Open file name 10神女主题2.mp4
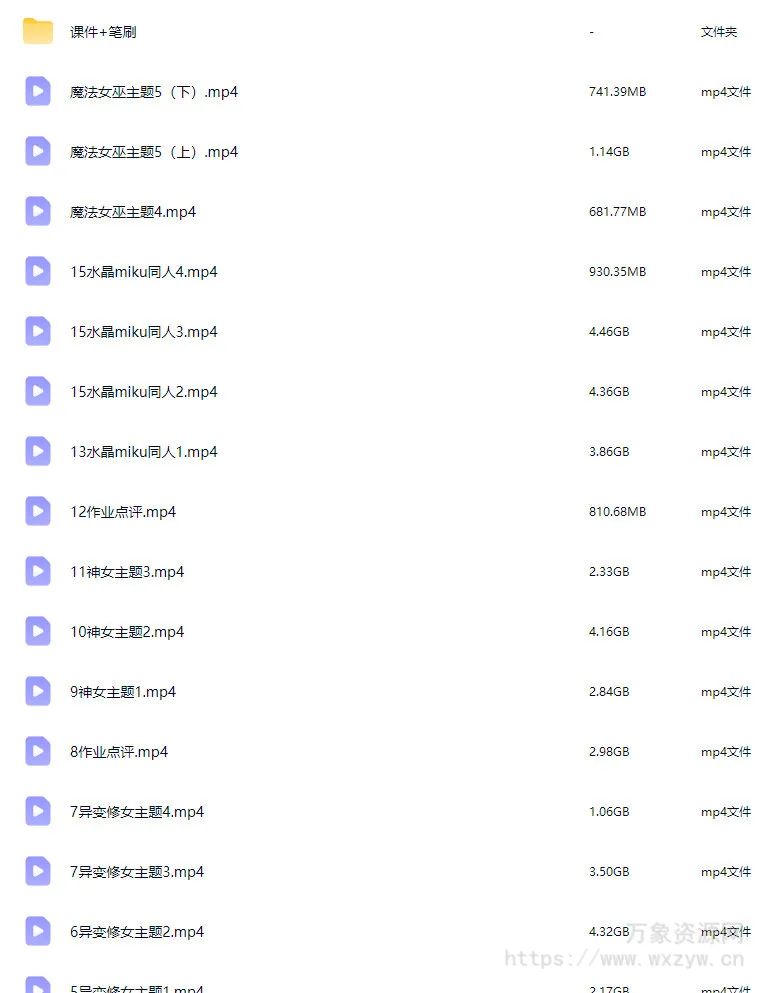The width and height of the screenshot is (775, 993). click(x=127, y=632)
